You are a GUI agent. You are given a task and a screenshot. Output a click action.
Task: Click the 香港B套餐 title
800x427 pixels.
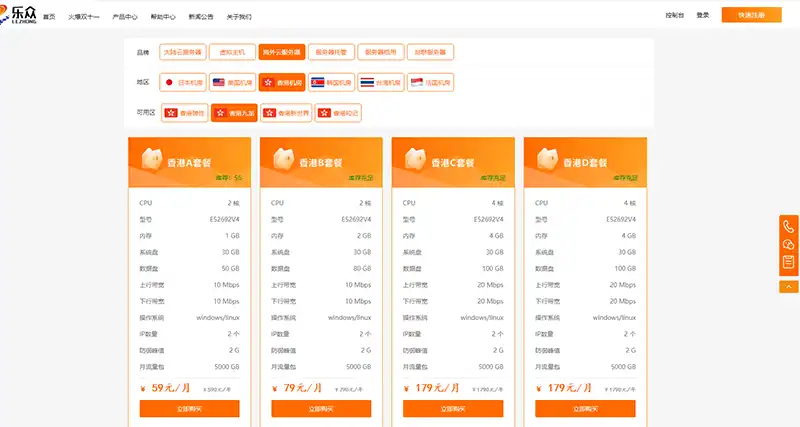pyautogui.click(x=320, y=163)
